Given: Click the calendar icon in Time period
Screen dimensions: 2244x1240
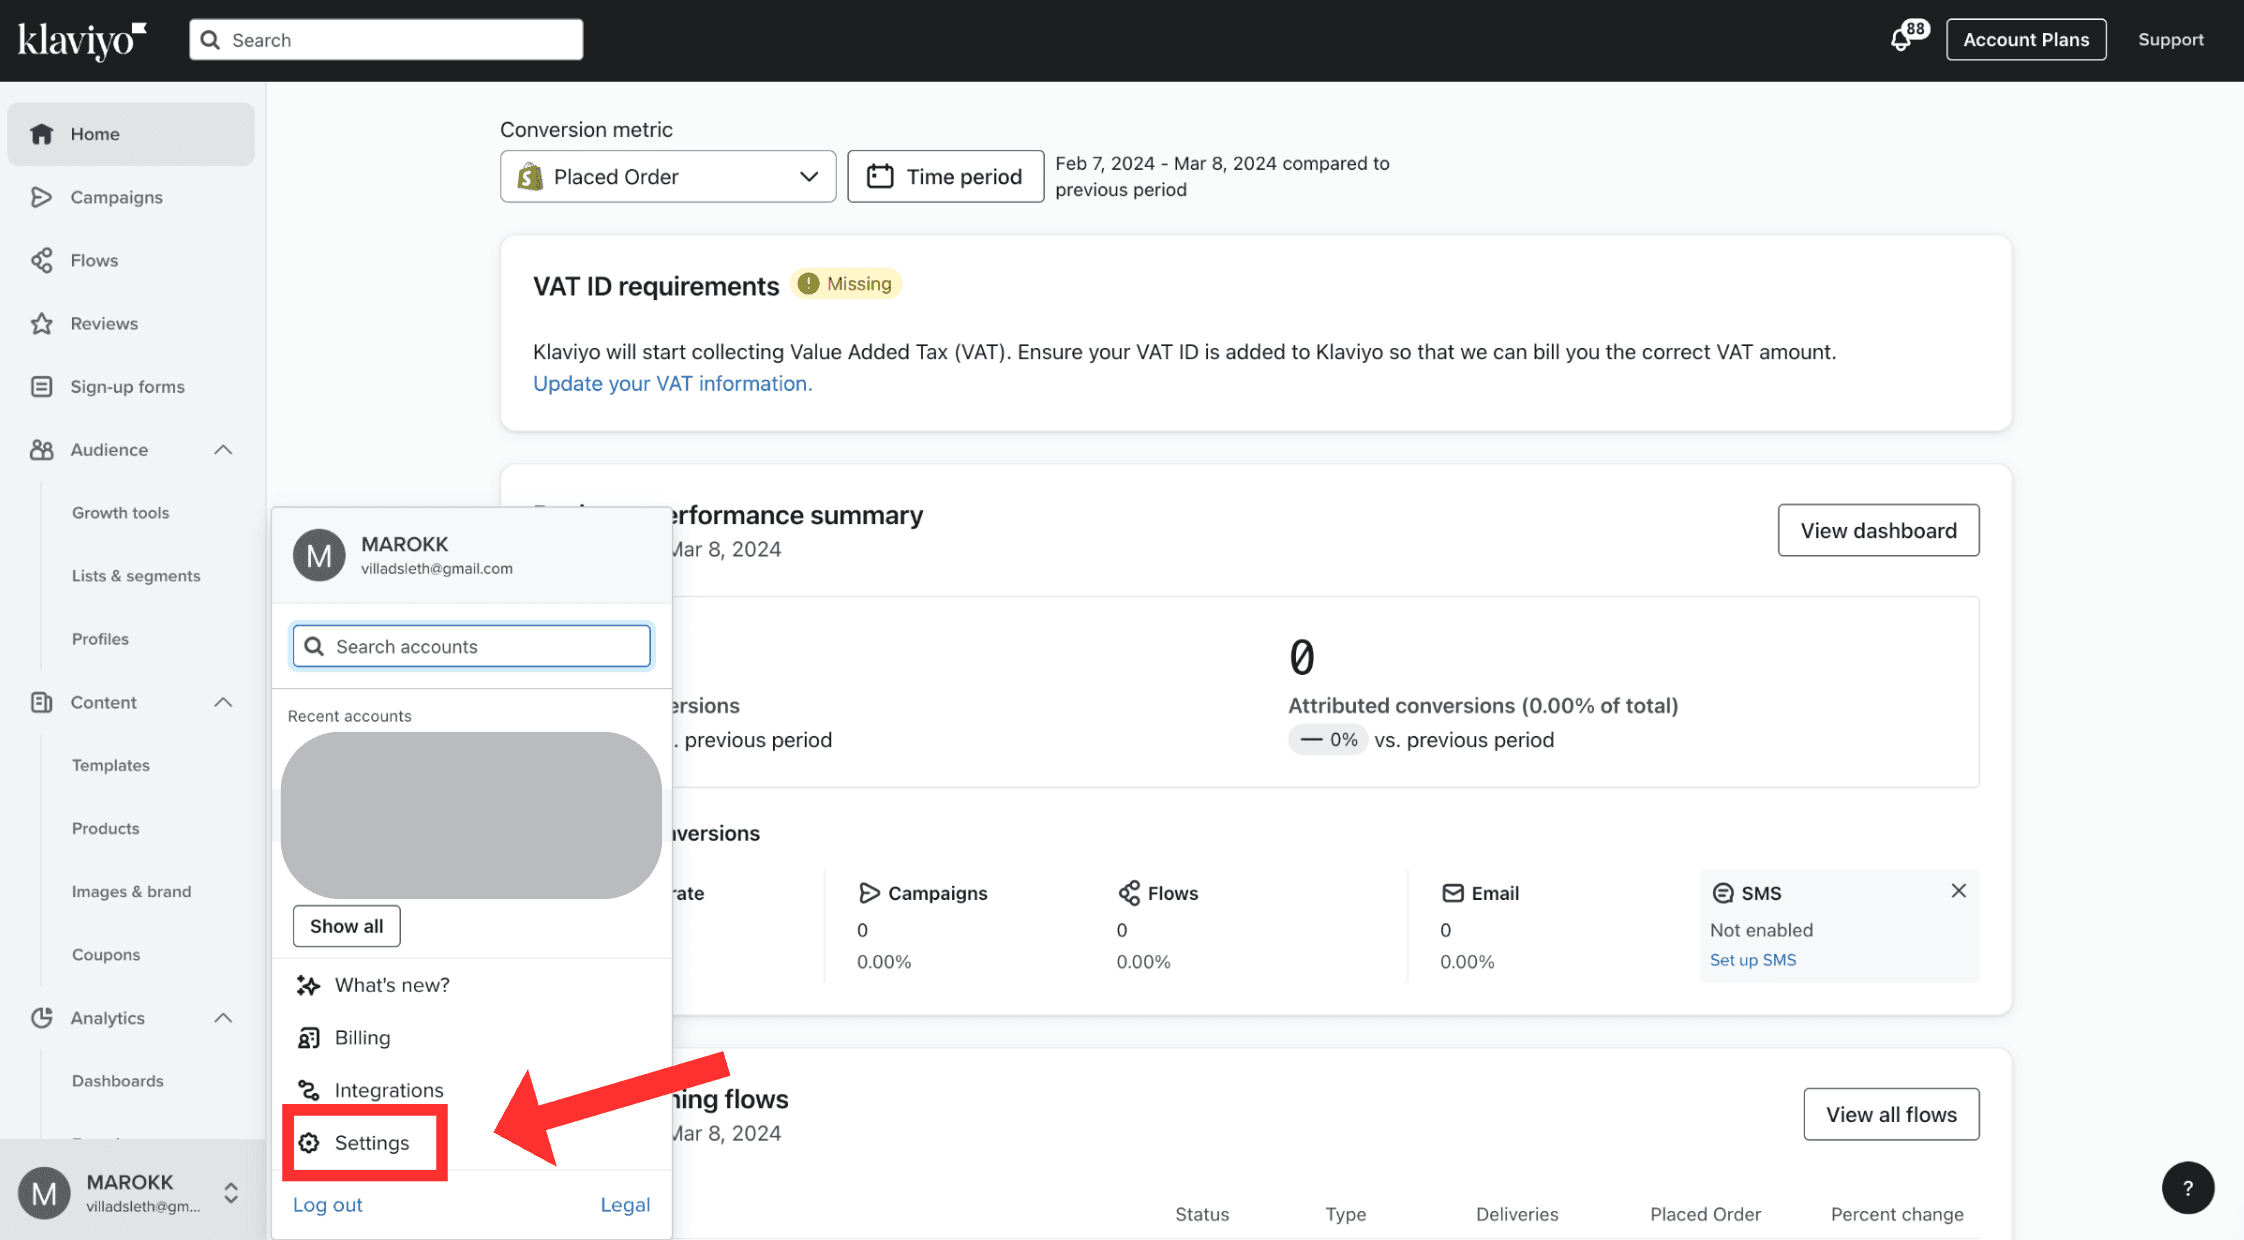Looking at the screenshot, I should (880, 176).
